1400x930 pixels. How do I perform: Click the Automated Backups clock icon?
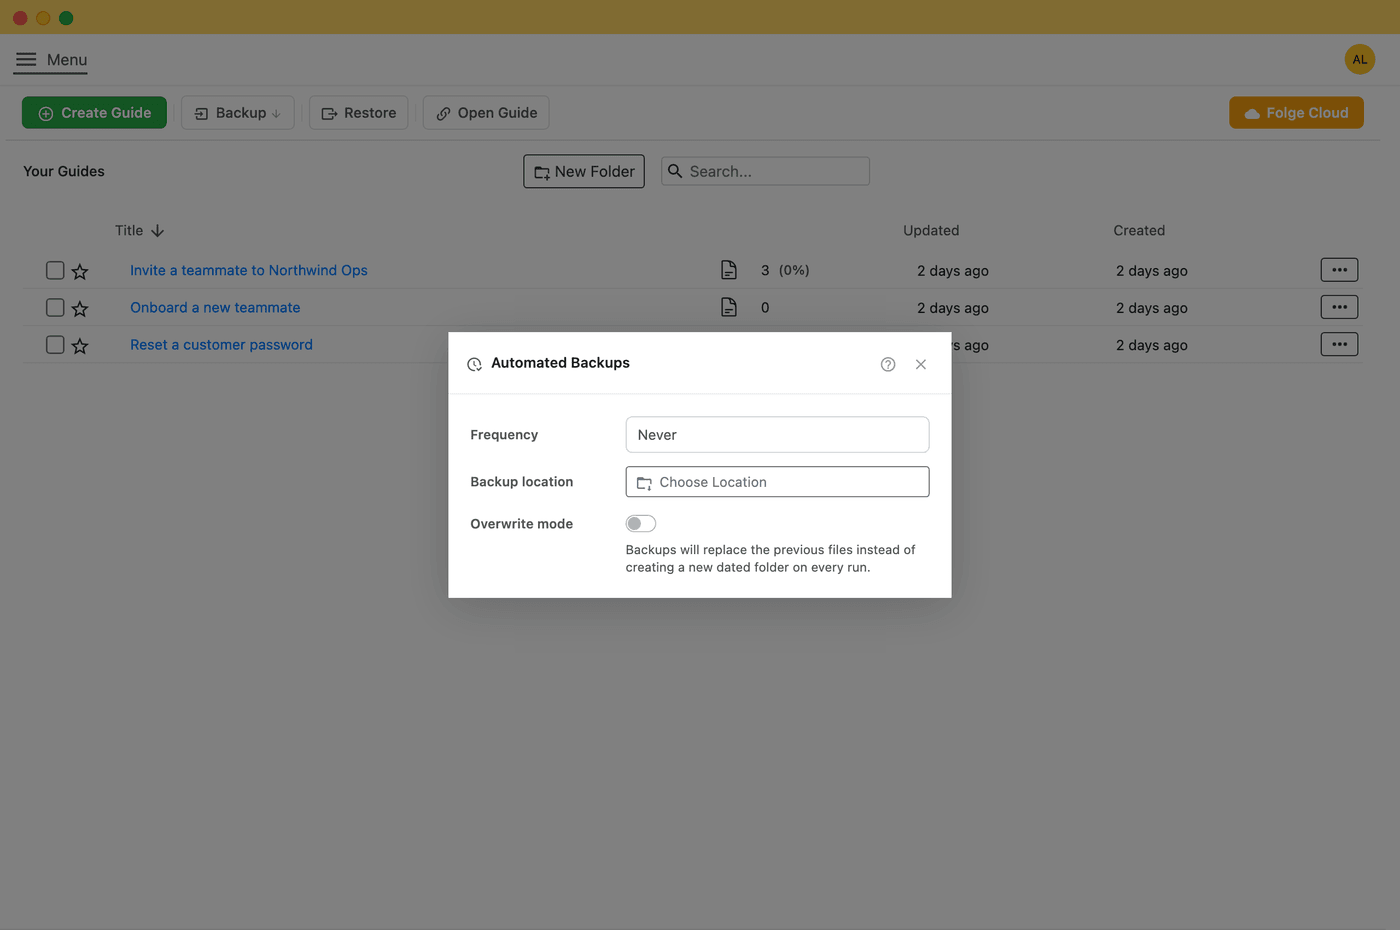[475, 364]
